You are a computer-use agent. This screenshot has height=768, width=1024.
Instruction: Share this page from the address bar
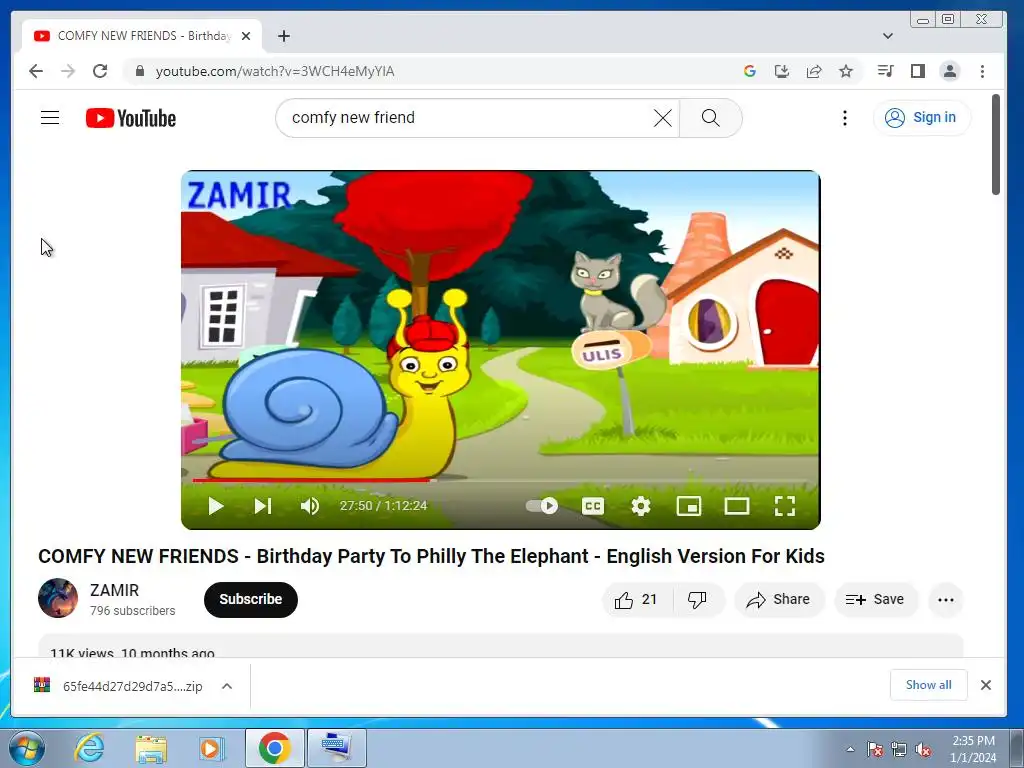[814, 71]
